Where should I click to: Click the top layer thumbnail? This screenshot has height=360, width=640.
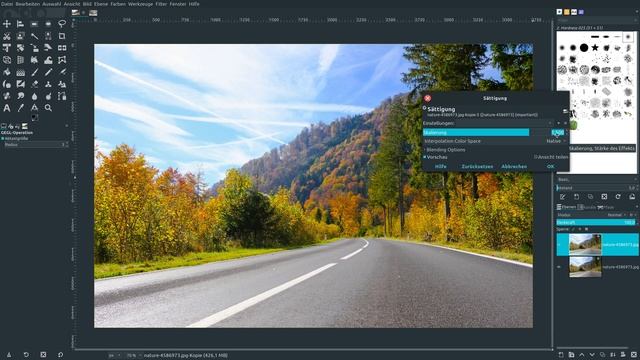click(585, 244)
